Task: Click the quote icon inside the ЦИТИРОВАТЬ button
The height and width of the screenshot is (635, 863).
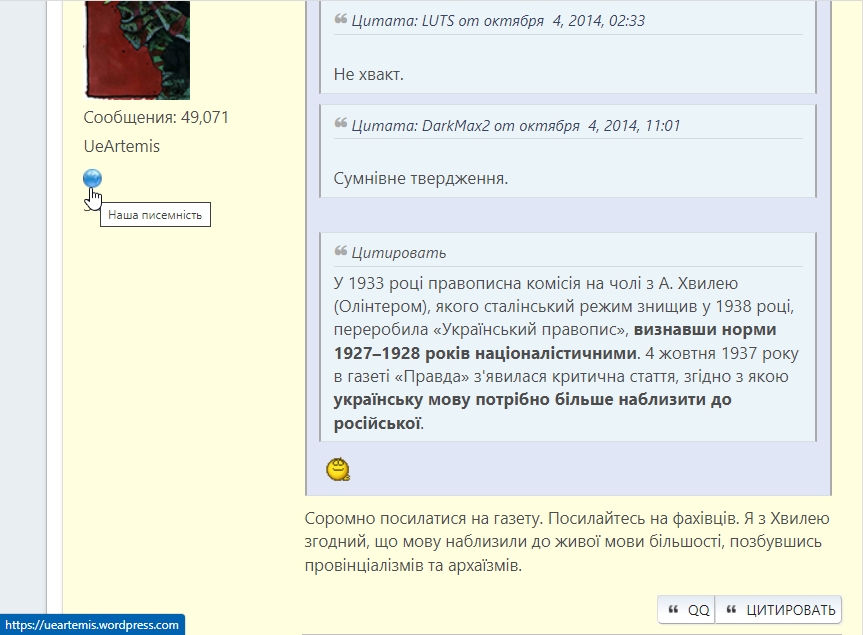Action: click(732, 610)
